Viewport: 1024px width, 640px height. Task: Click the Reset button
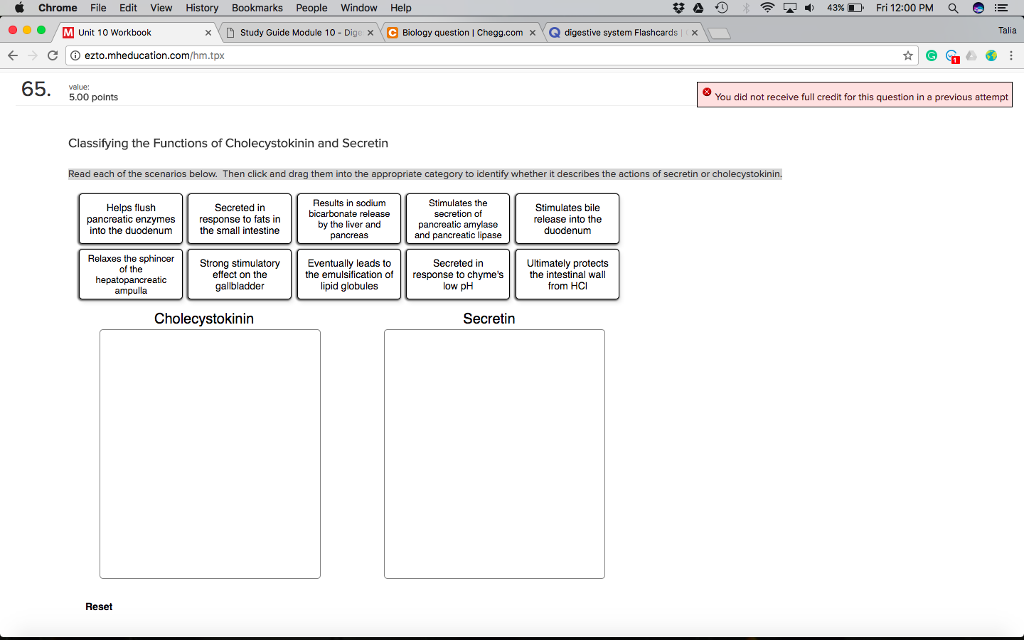97,606
